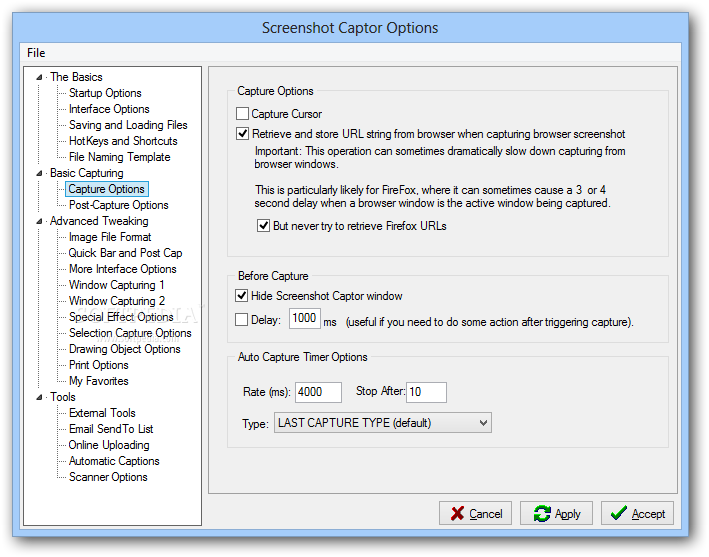
Task: Uncheck Retrieve and store URL string option
Action: (242, 133)
